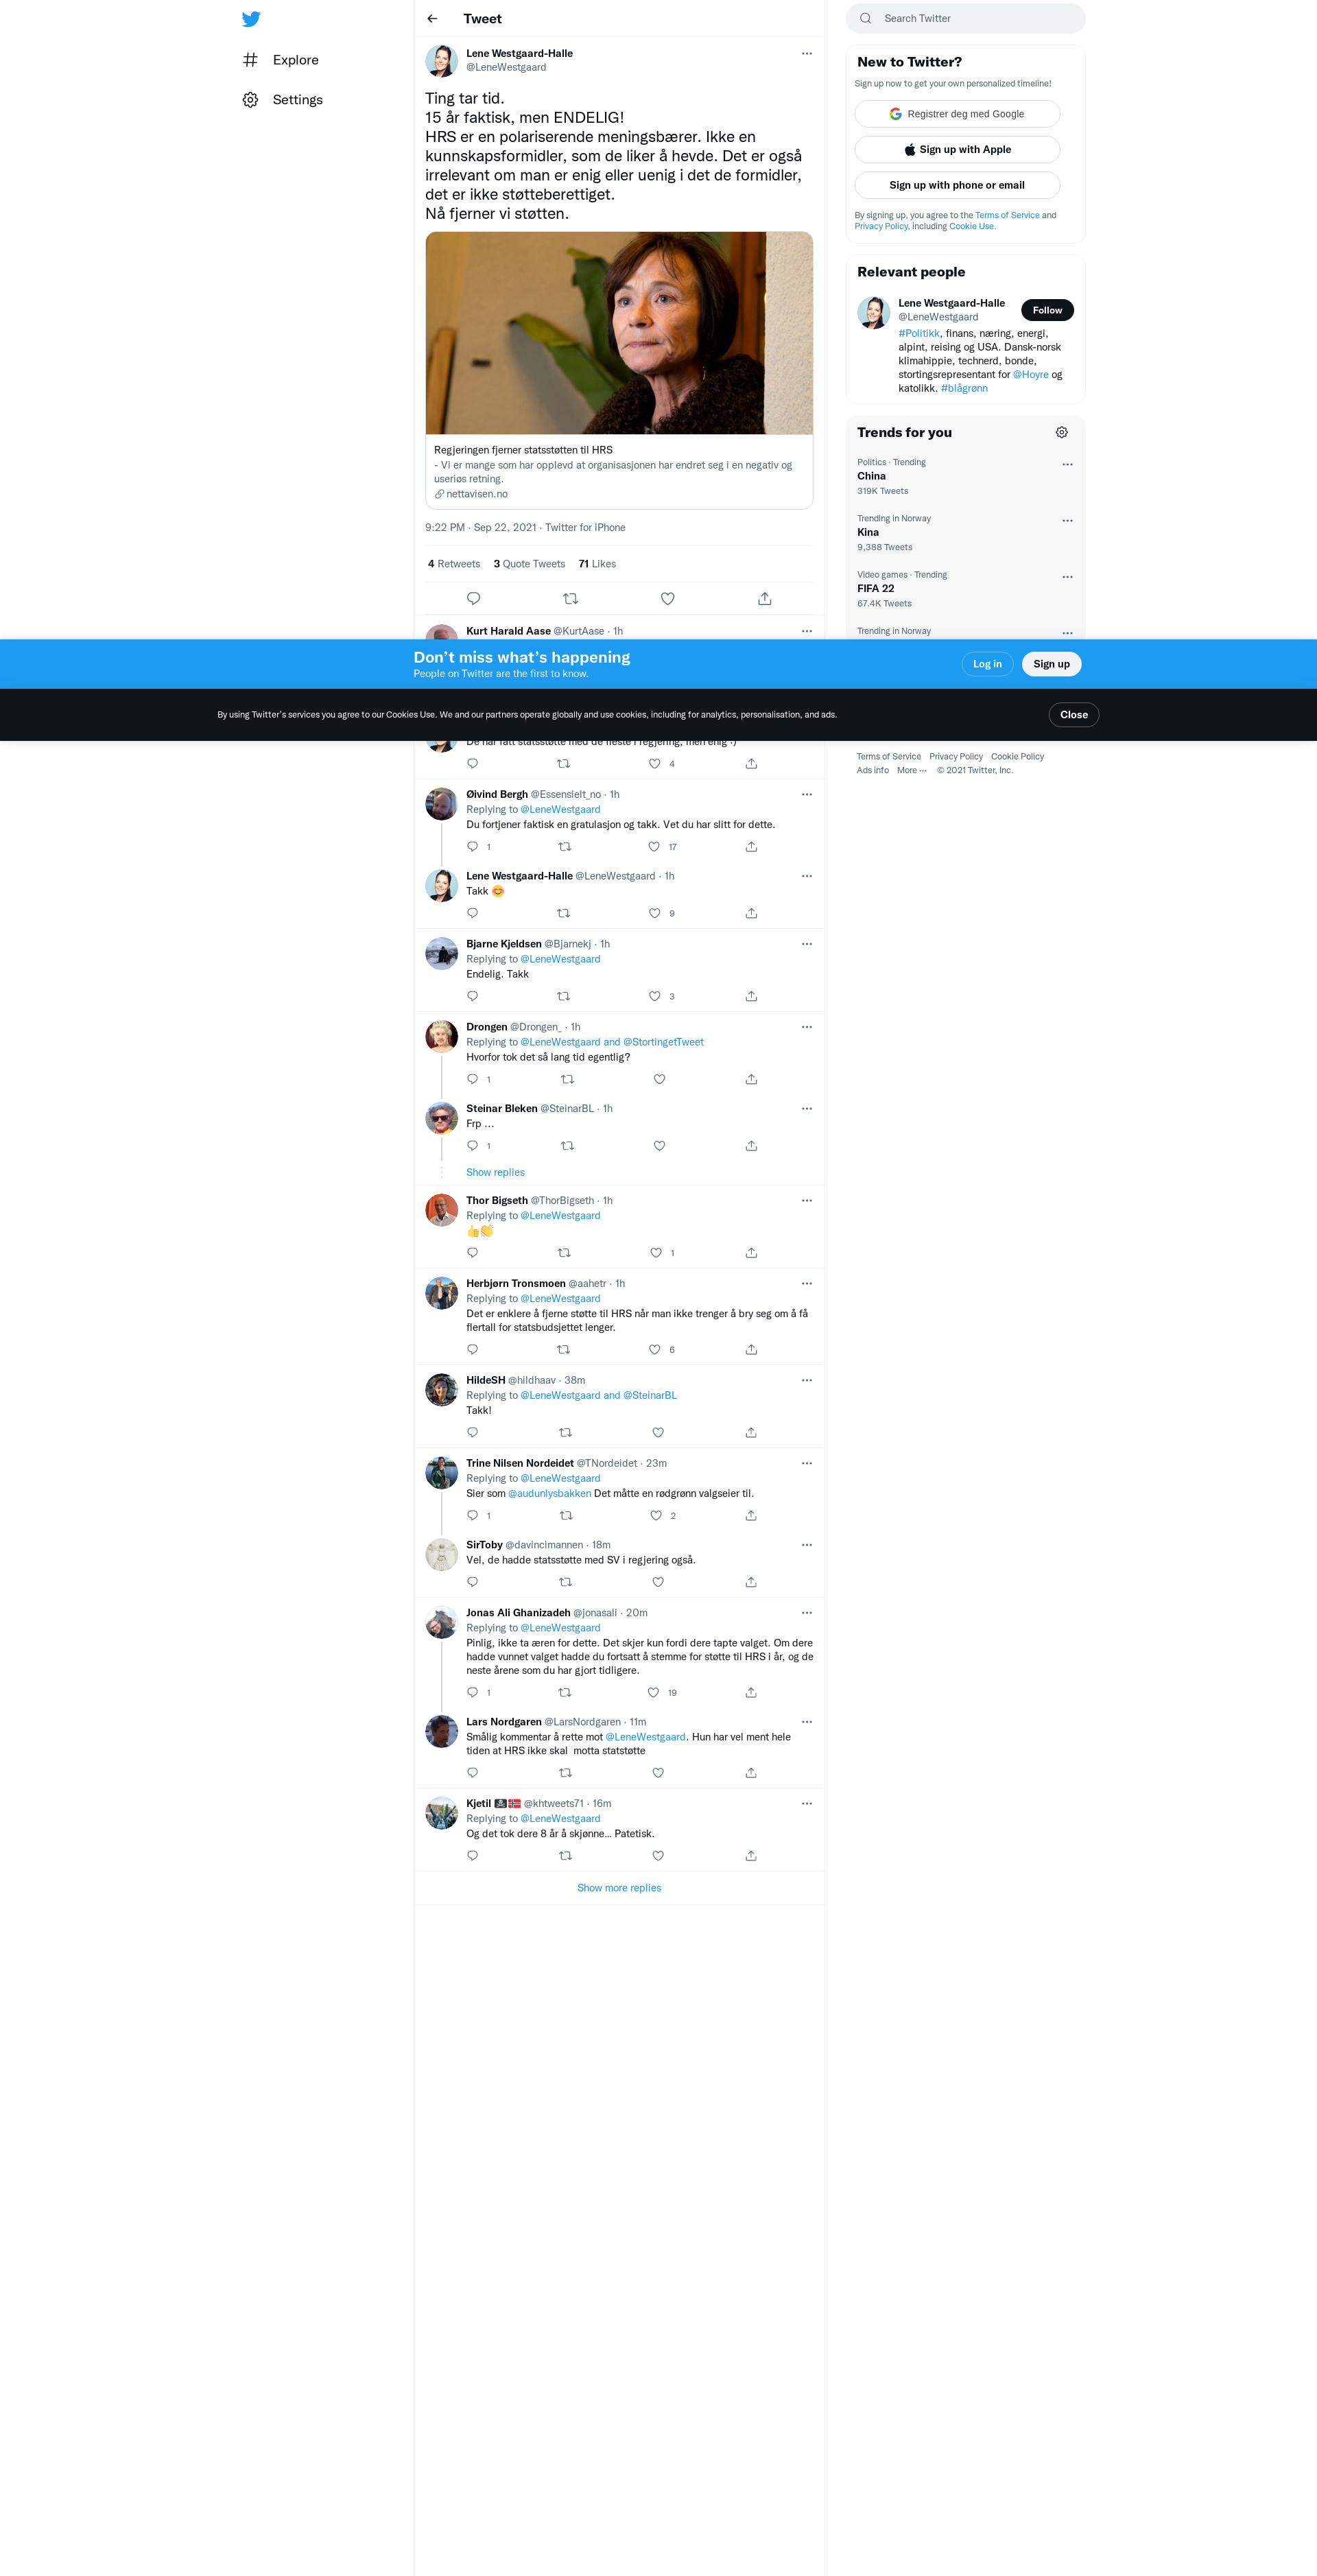
Task: Open the Settings menu item
Action: [282, 100]
